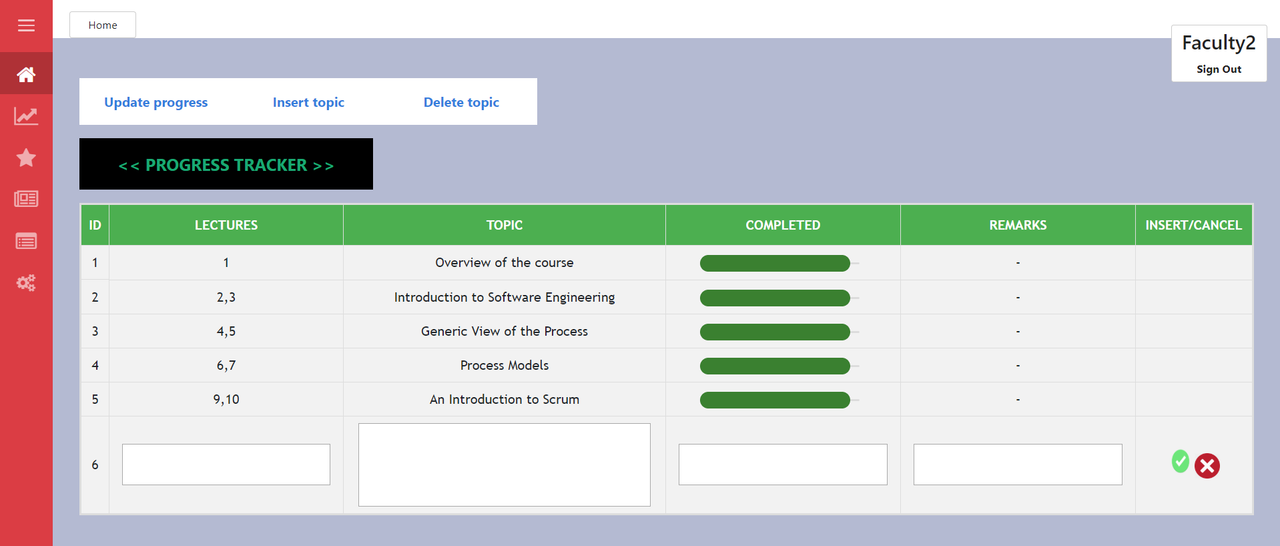Focus the Completed input in row 6
Image resolution: width=1280 pixels, height=546 pixels.
[x=783, y=464]
